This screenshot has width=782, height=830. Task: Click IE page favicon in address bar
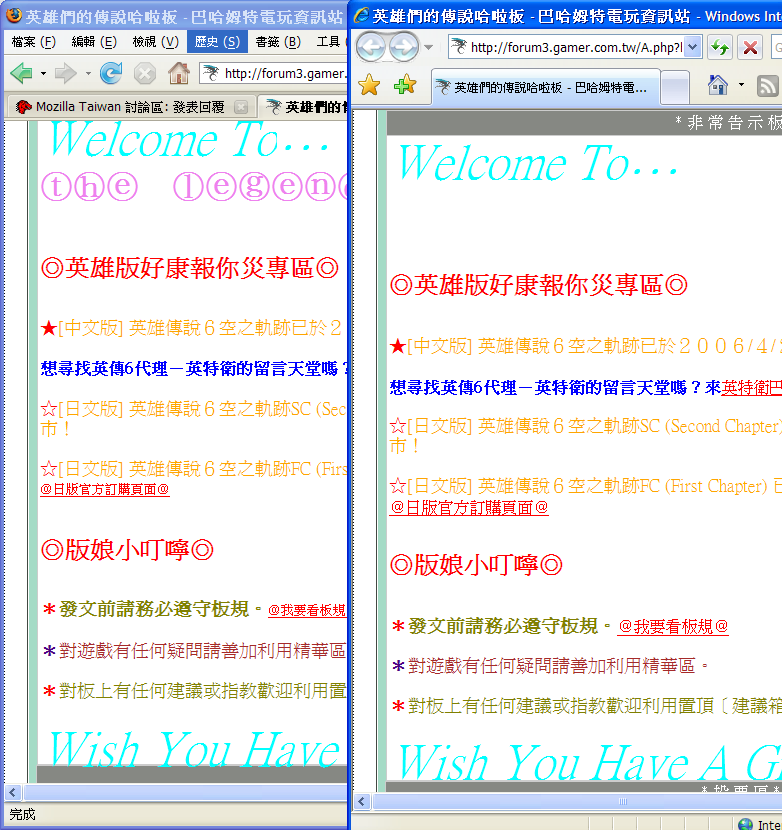click(459, 47)
